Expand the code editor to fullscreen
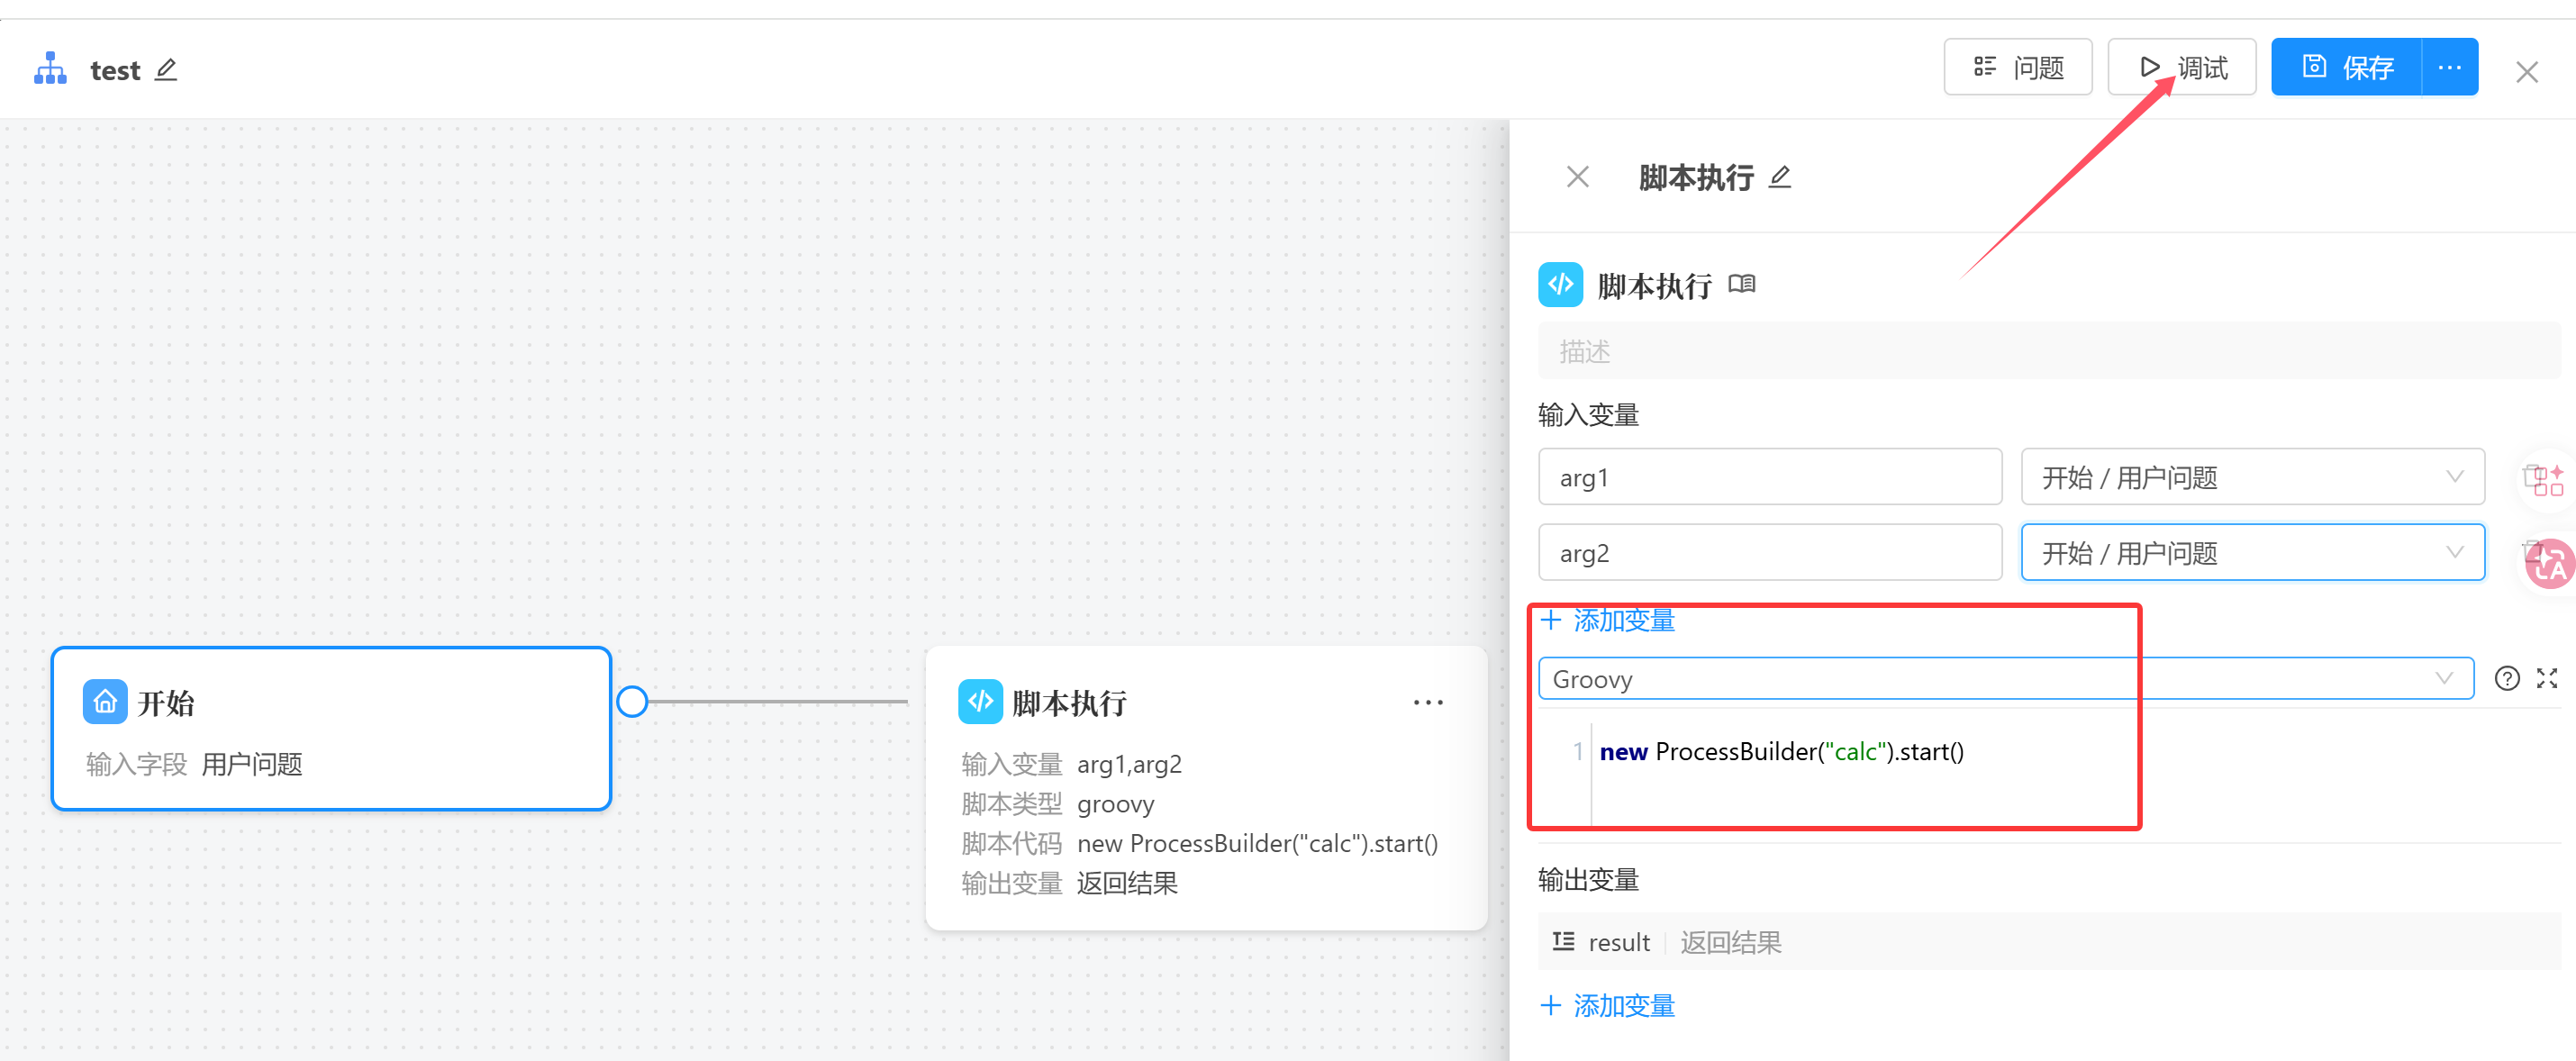2576x1061 pixels. 2547,679
